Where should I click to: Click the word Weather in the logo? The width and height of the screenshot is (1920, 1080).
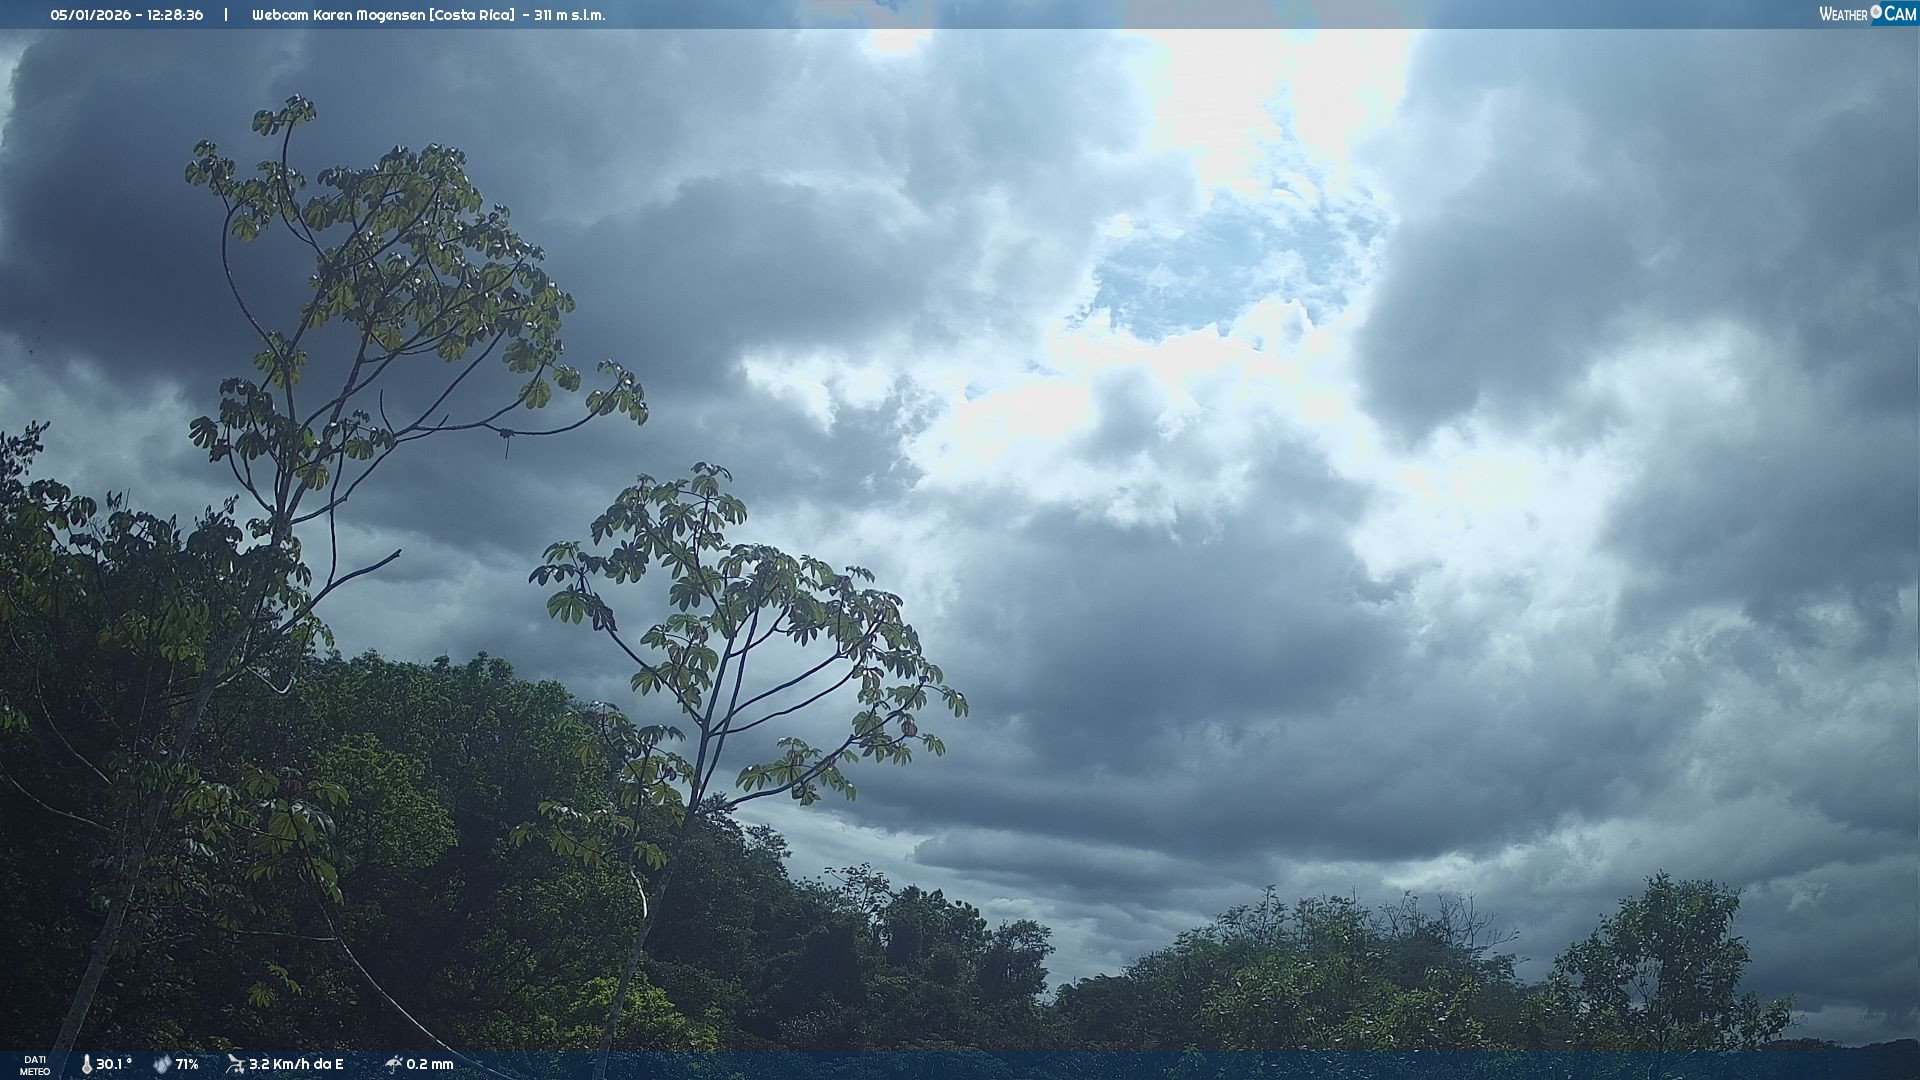tap(1843, 15)
